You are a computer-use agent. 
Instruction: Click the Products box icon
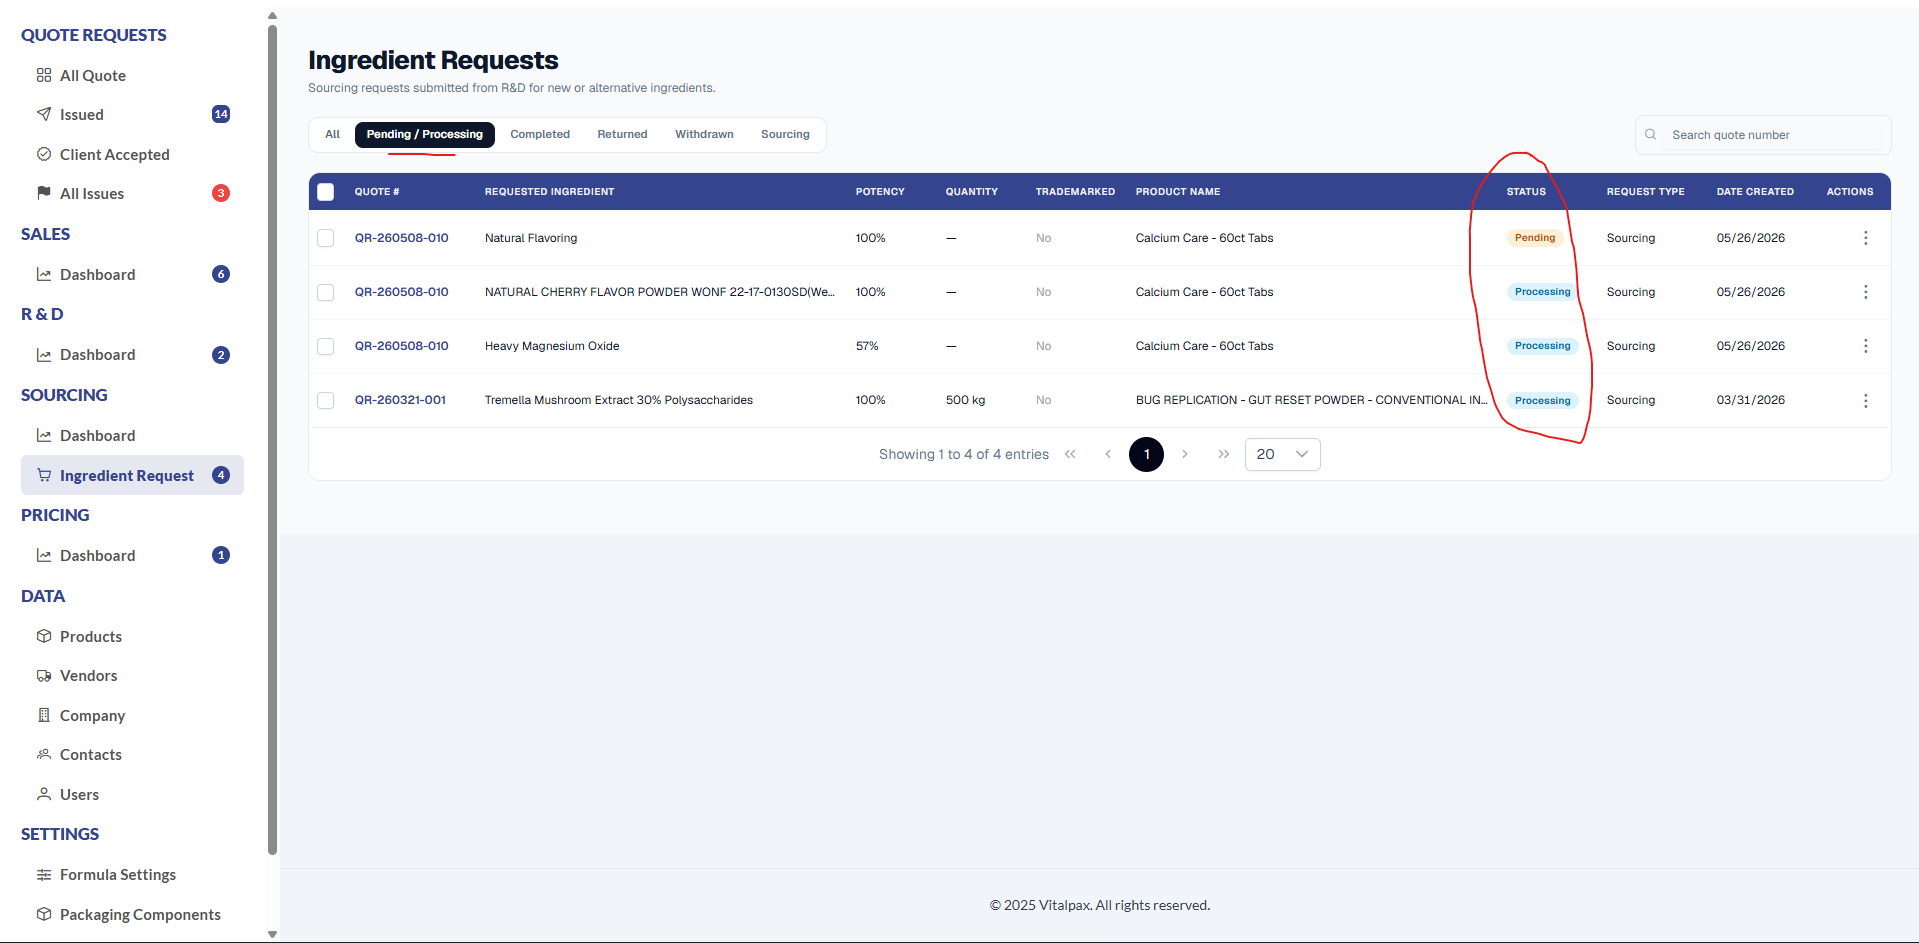click(44, 636)
